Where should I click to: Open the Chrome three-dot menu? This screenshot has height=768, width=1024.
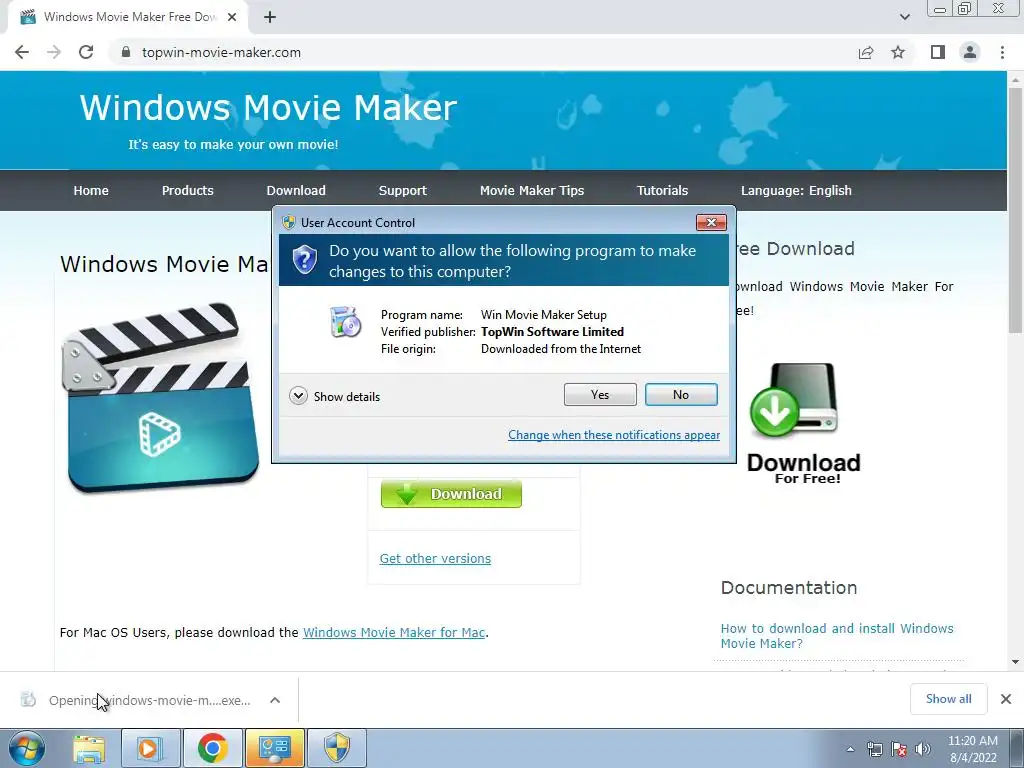pos(1002,52)
